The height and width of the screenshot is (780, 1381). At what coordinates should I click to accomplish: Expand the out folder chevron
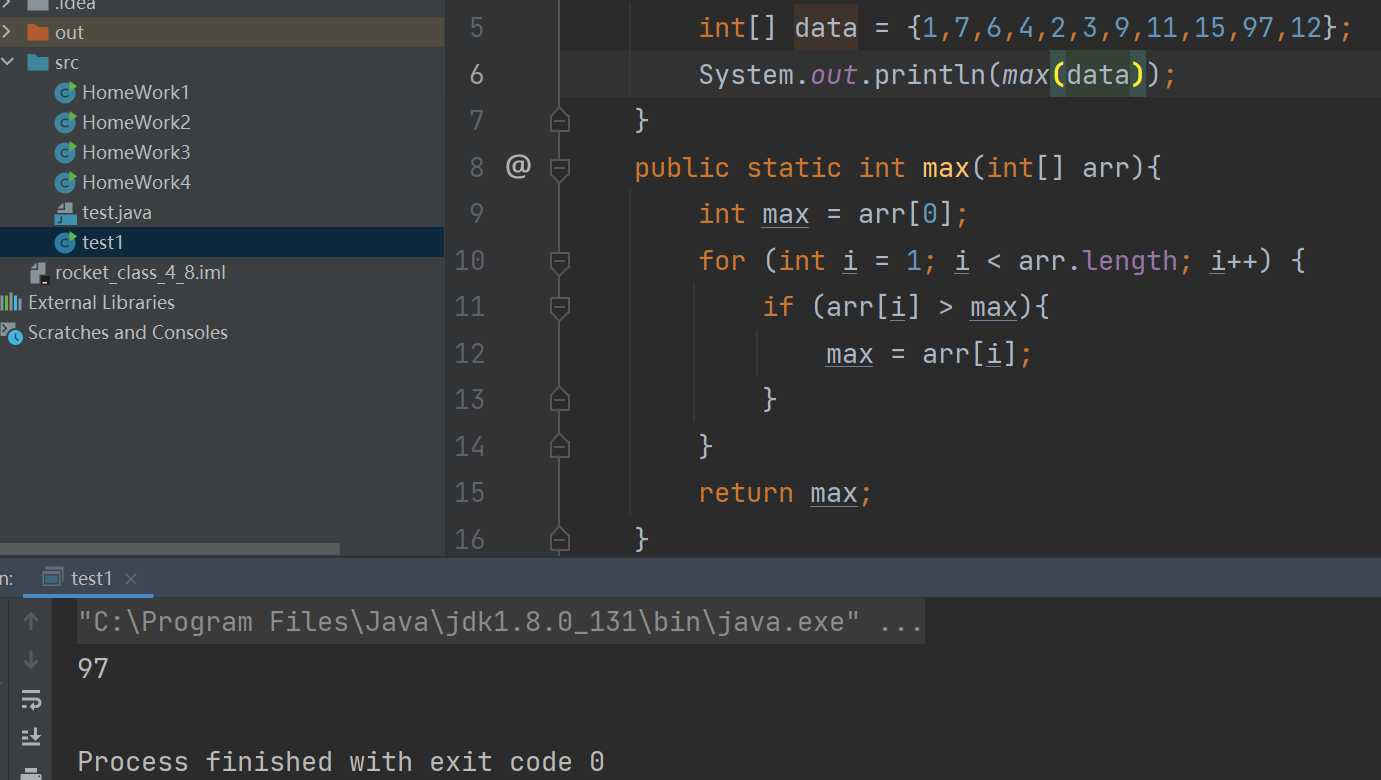point(7,32)
